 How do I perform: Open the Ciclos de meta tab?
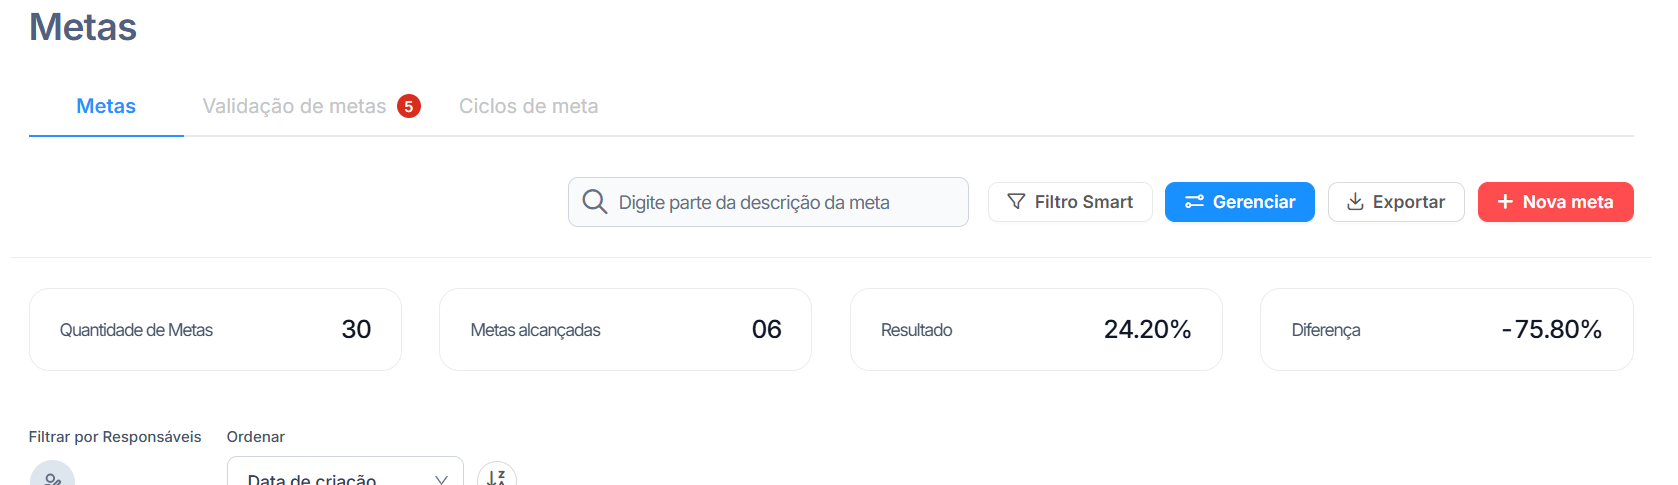pos(528,106)
